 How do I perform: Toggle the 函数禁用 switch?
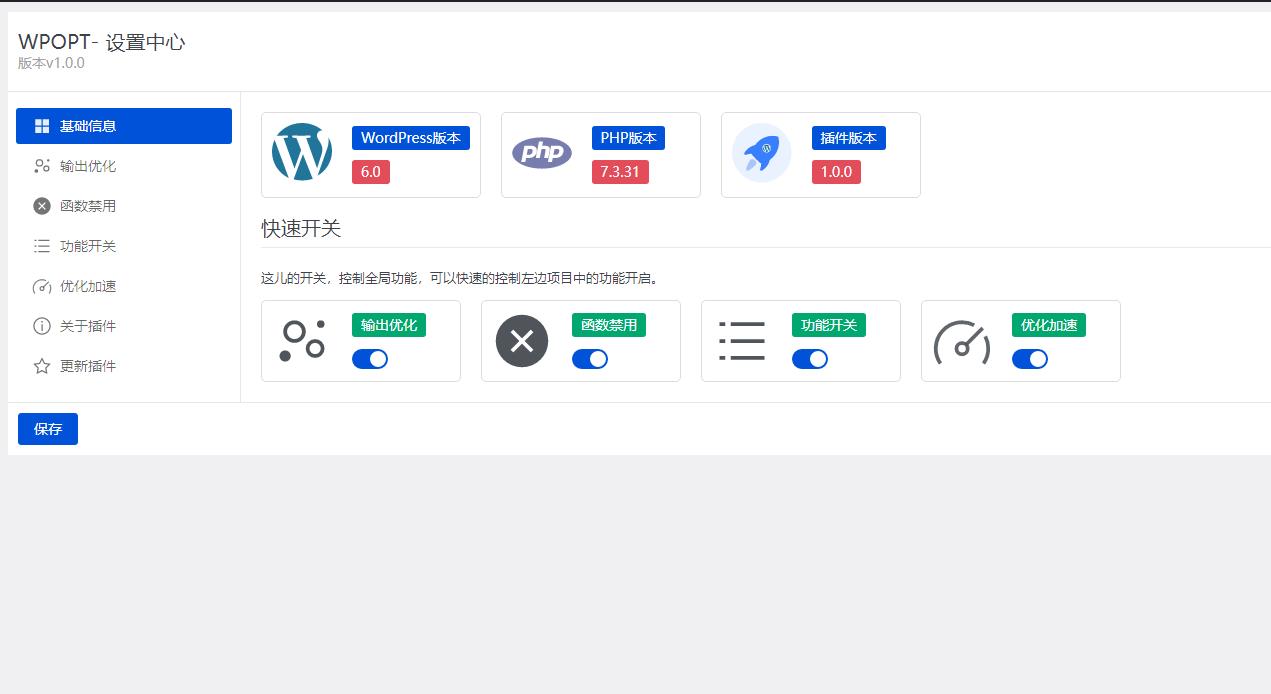point(590,359)
